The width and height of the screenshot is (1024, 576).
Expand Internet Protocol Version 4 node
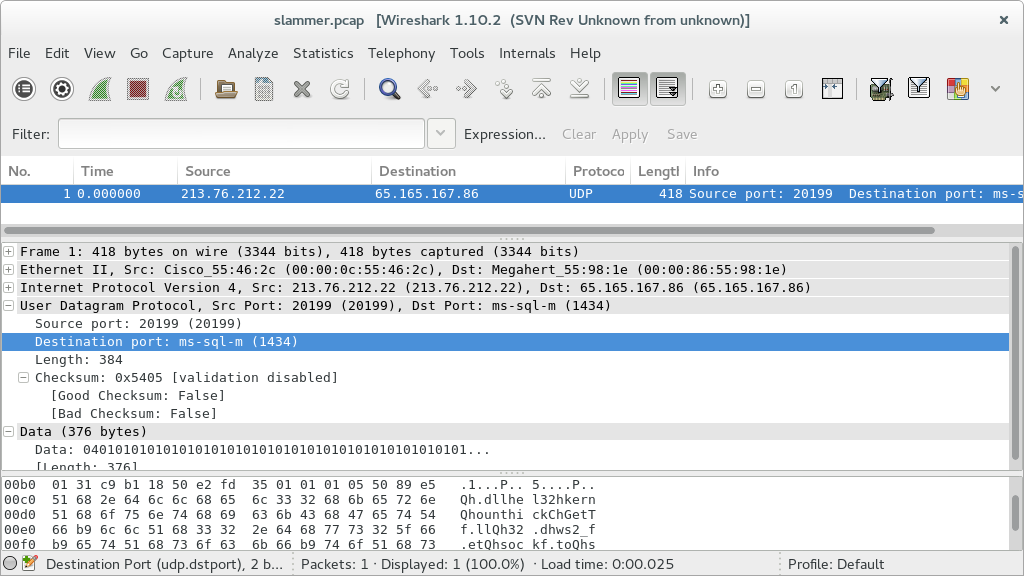pos(9,287)
